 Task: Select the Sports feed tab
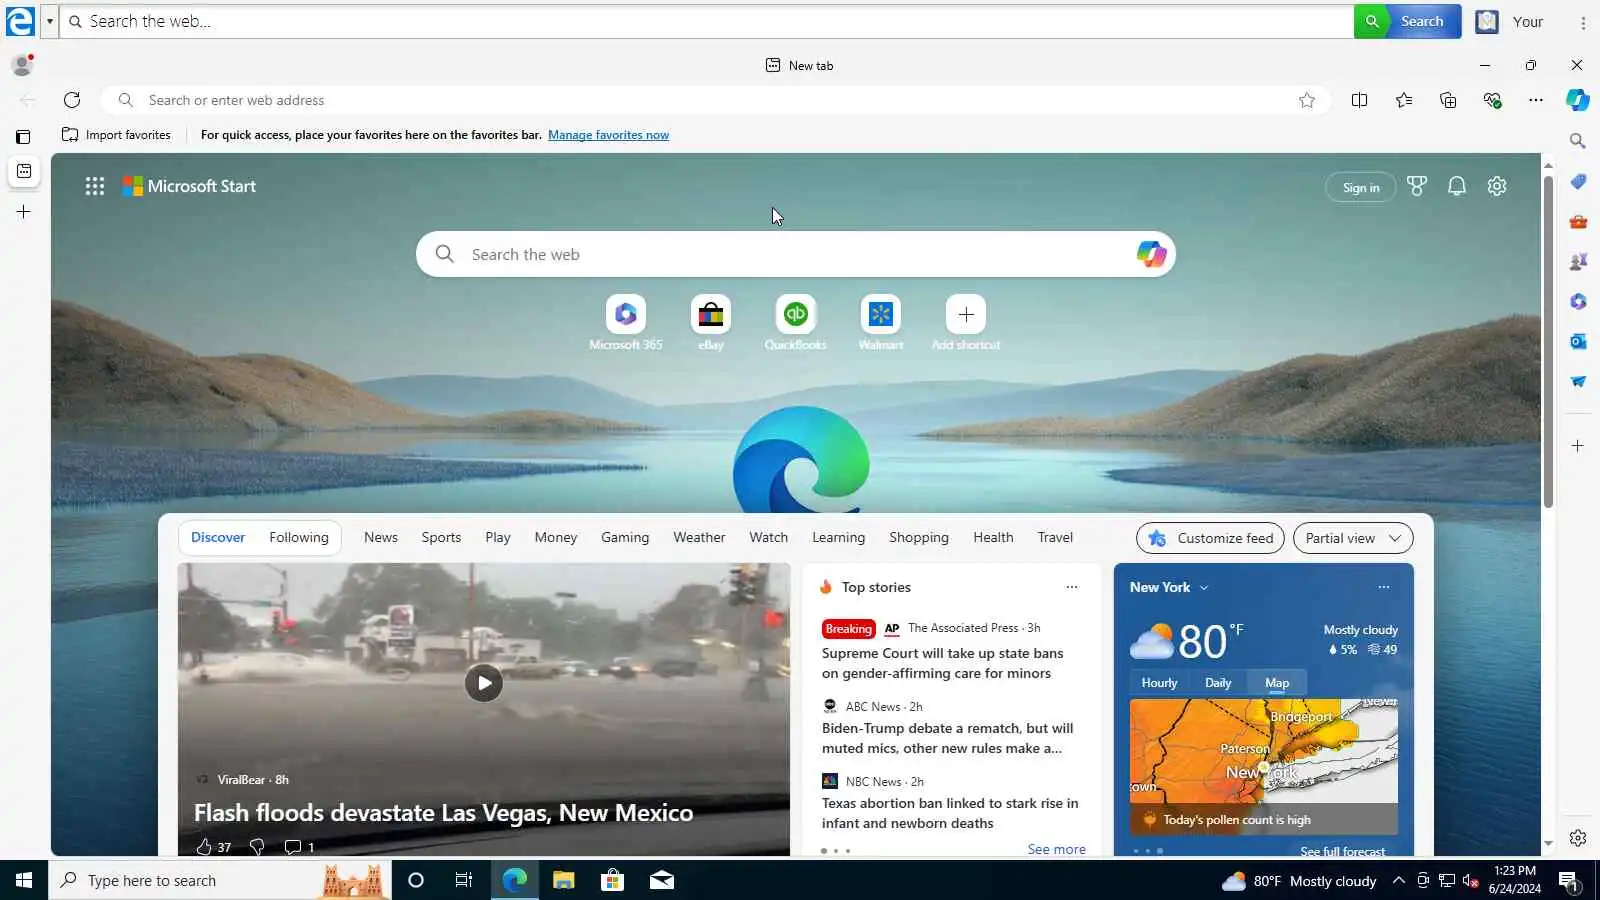(x=441, y=538)
